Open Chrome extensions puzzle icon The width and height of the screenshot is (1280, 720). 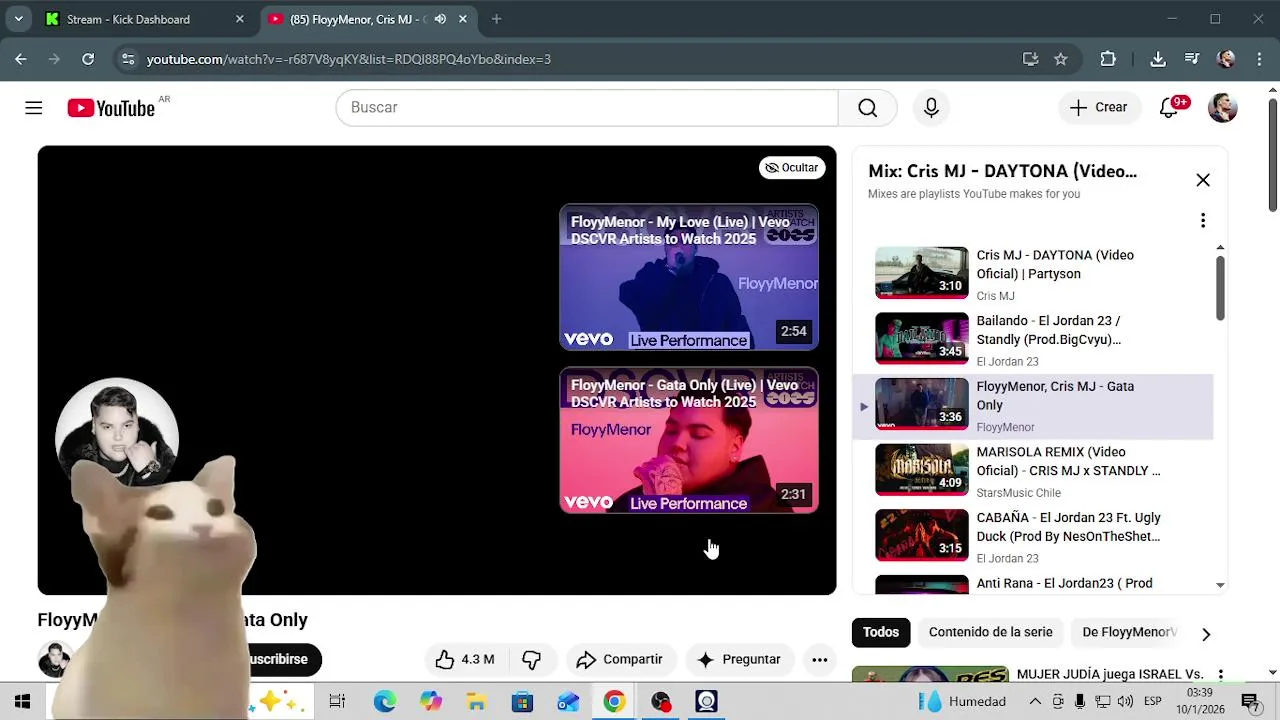coord(1108,59)
